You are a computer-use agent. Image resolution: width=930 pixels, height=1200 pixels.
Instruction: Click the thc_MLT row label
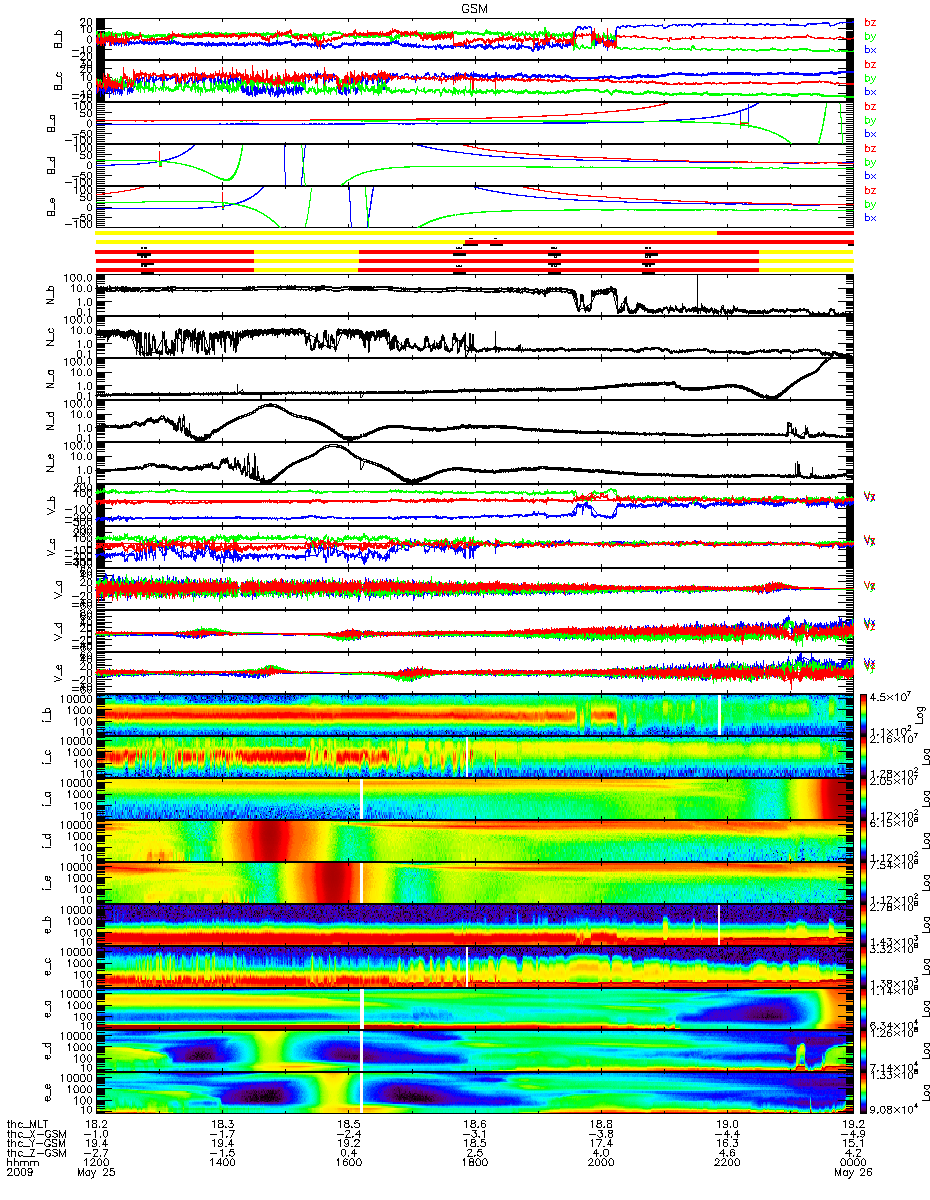[28, 1123]
